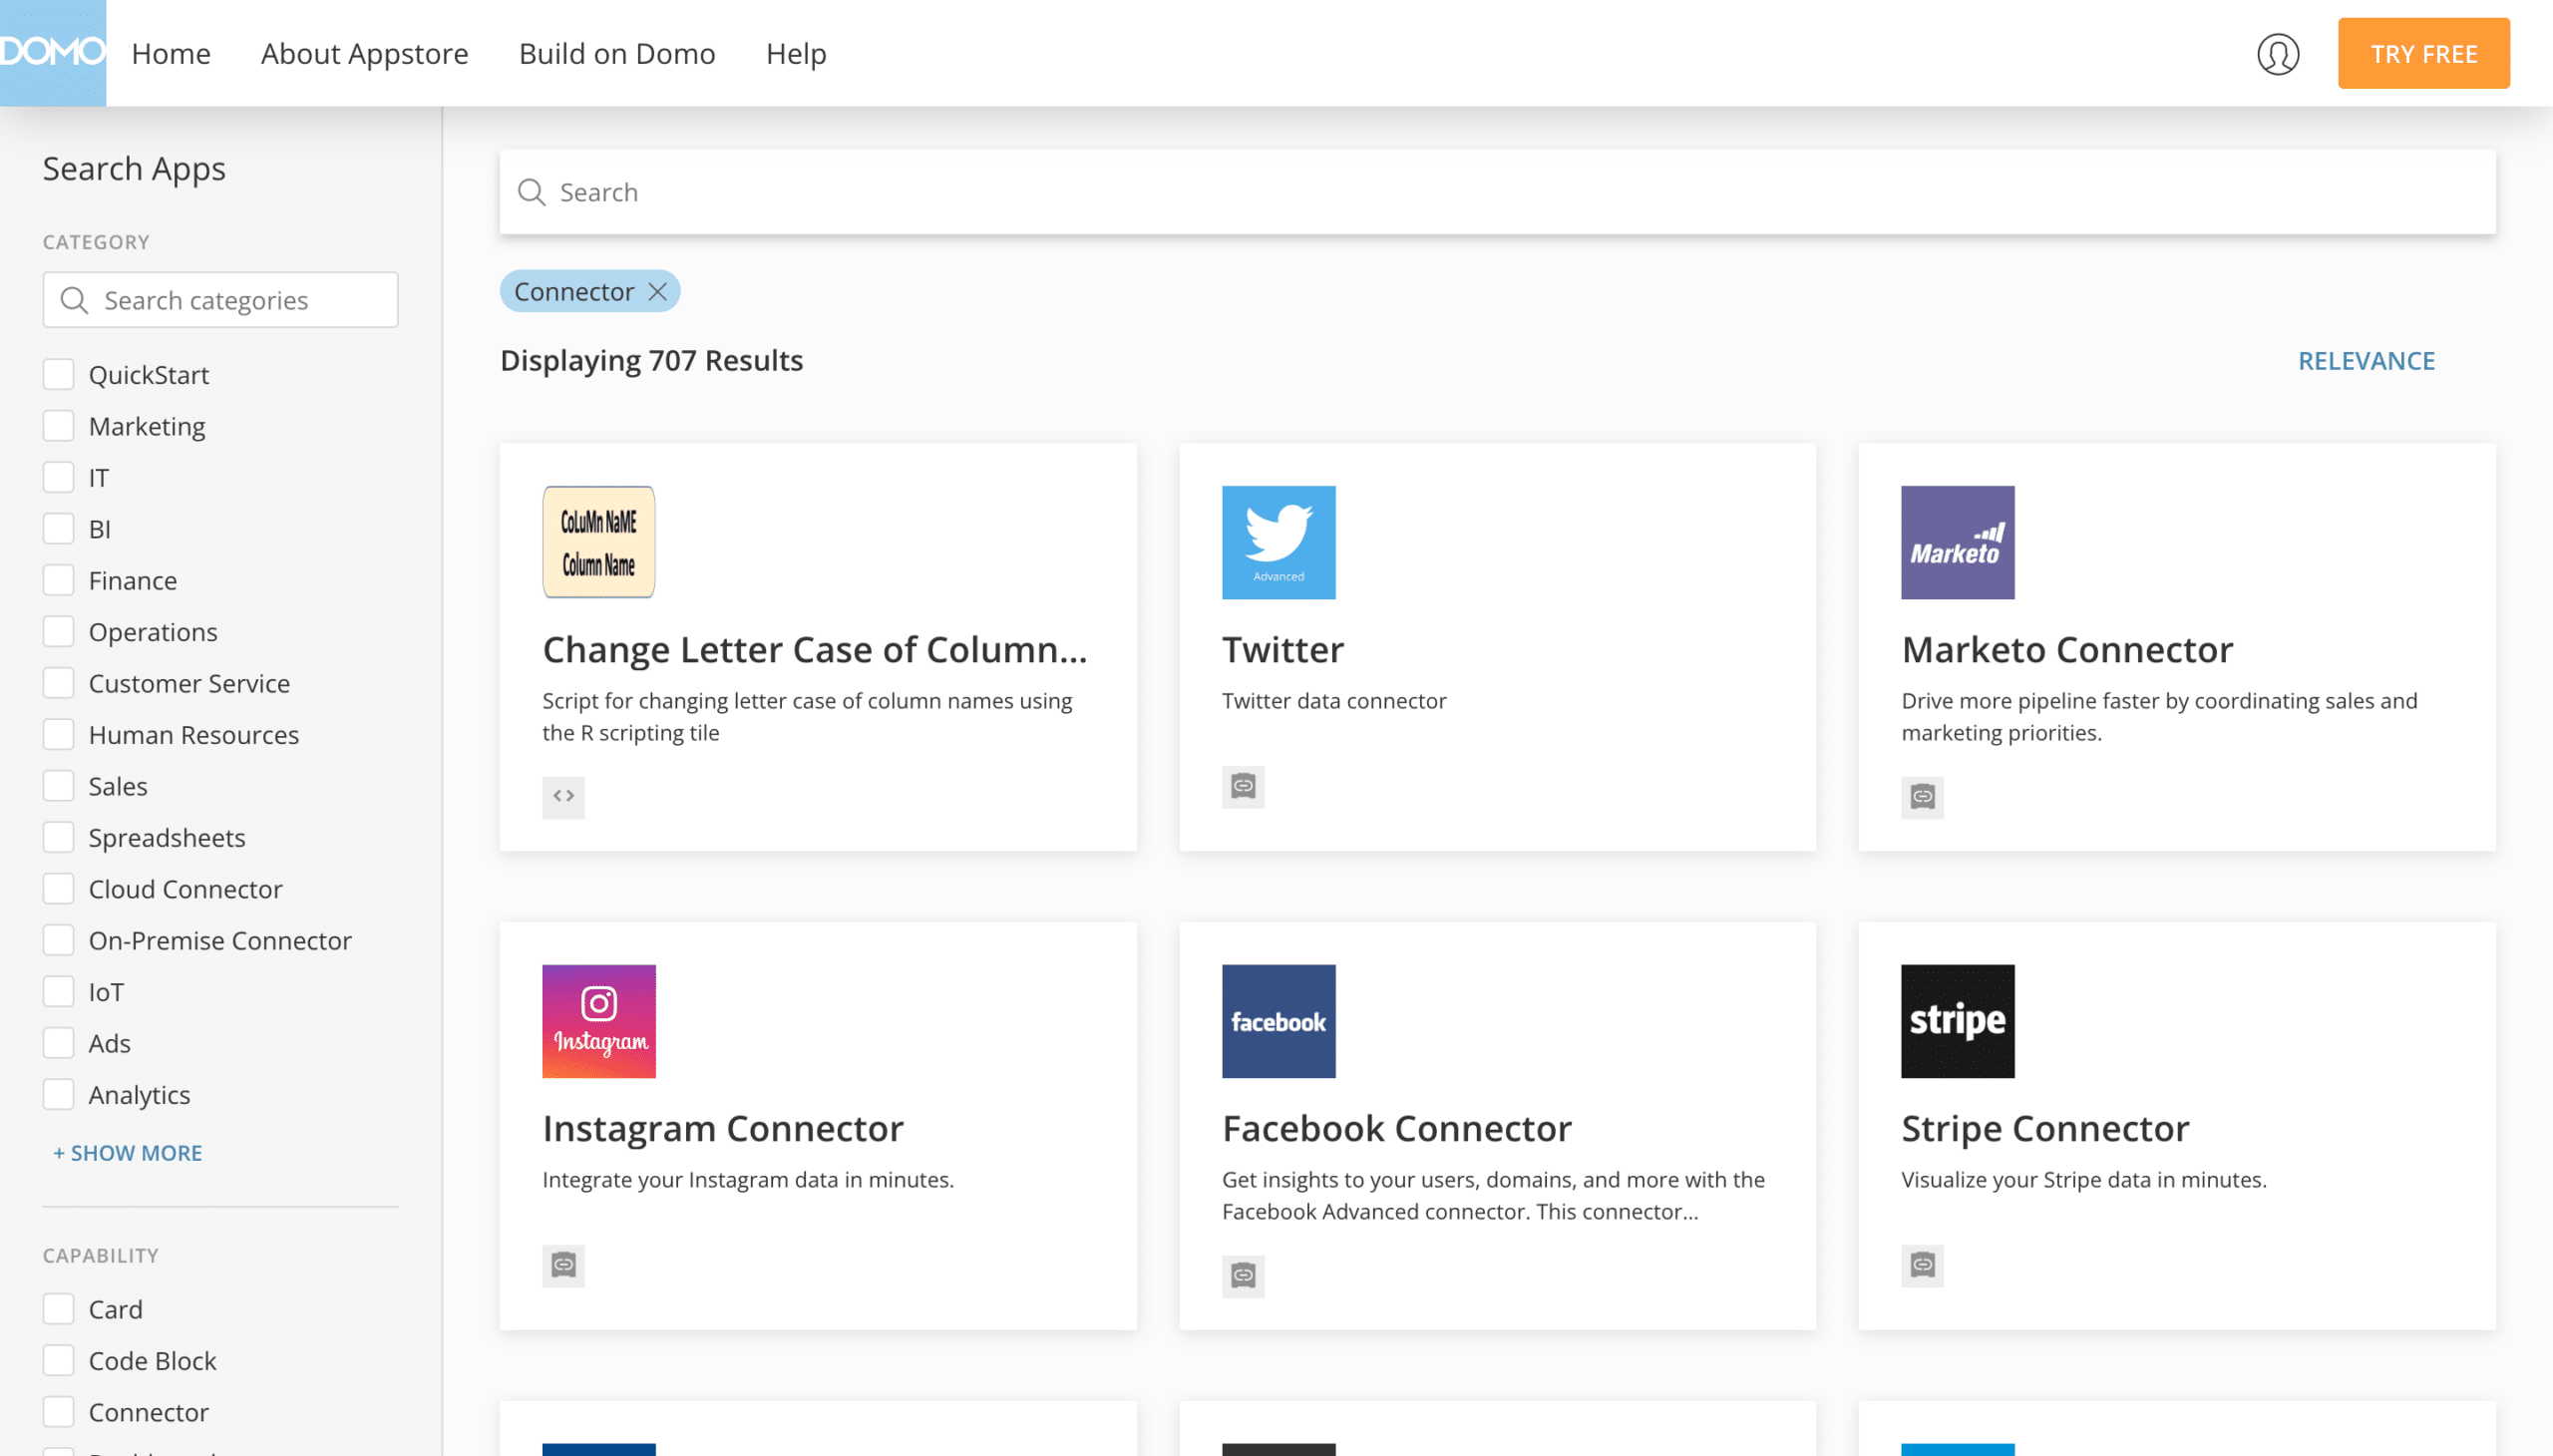This screenshot has width=2553, height=1456.
Task: Click the magnifier icon in category search
Action: click(74, 300)
